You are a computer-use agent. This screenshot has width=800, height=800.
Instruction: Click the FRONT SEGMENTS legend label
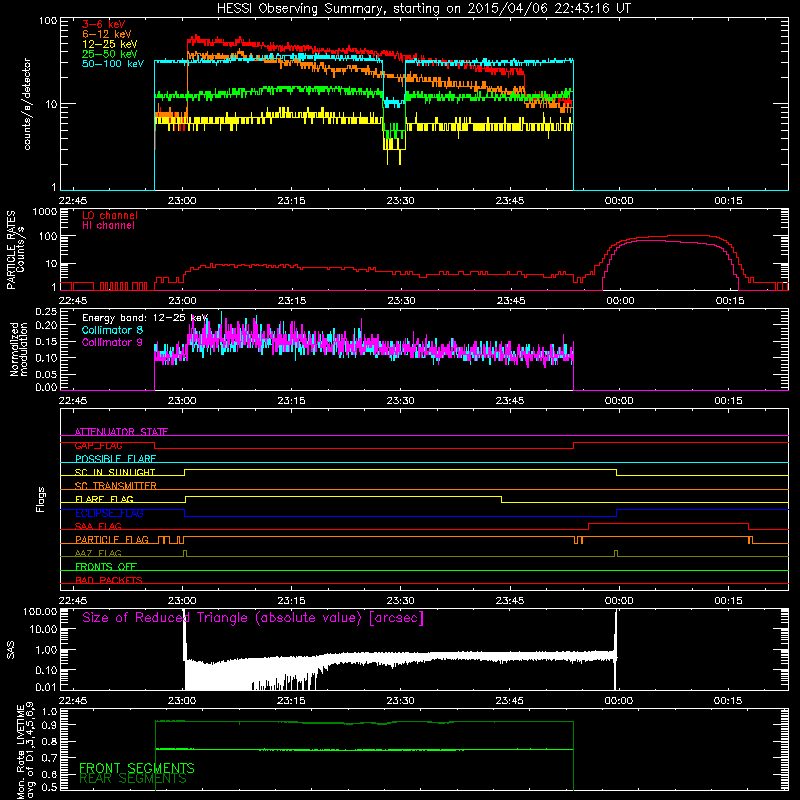[137, 768]
